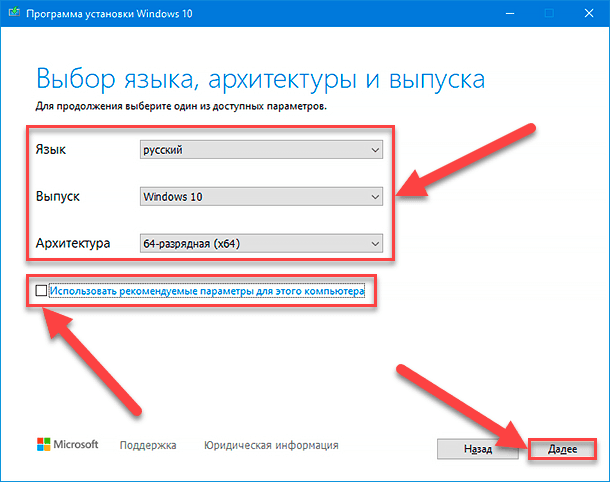This screenshot has width=610, height=482.
Task: Minimize the setup window
Action: tap(510, 13)
